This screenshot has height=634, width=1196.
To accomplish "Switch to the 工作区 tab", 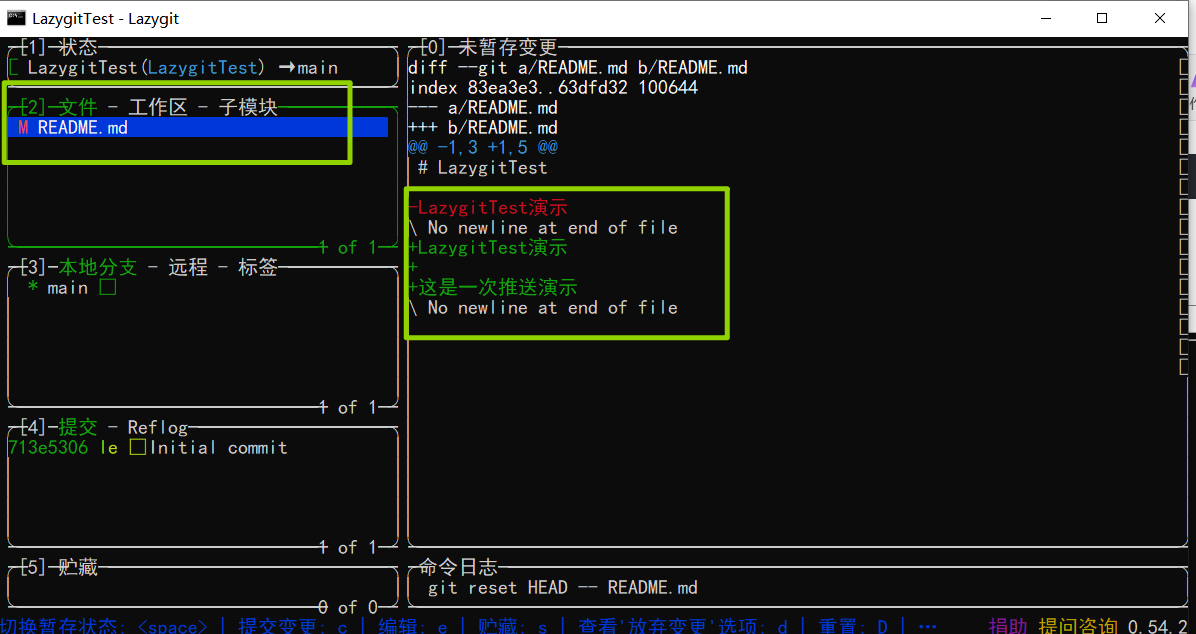I will pos(157,108).
